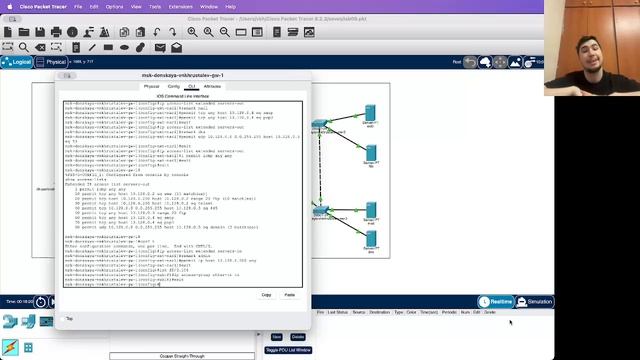Open a file with the folder icon
This screenshot has width=640, height=360.
click(24, 32)
